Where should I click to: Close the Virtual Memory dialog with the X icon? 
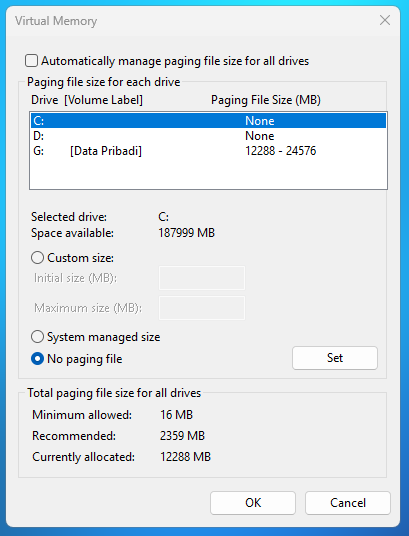coord(385,21)
